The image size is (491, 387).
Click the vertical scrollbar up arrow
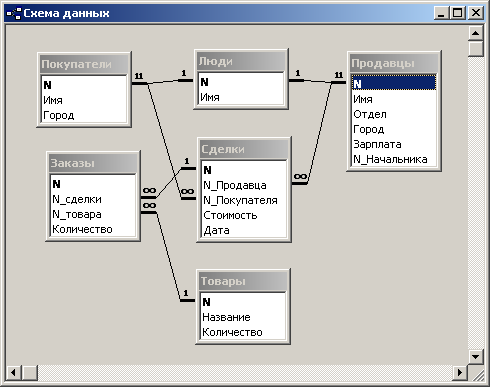click(x=476, y=33)
